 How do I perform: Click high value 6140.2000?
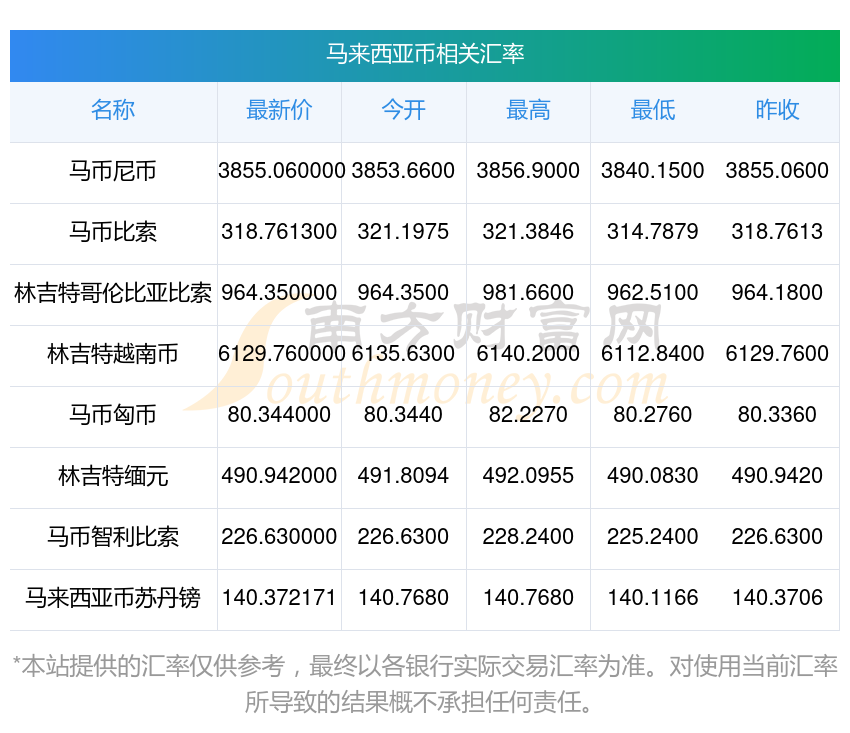tap(528, 354)
